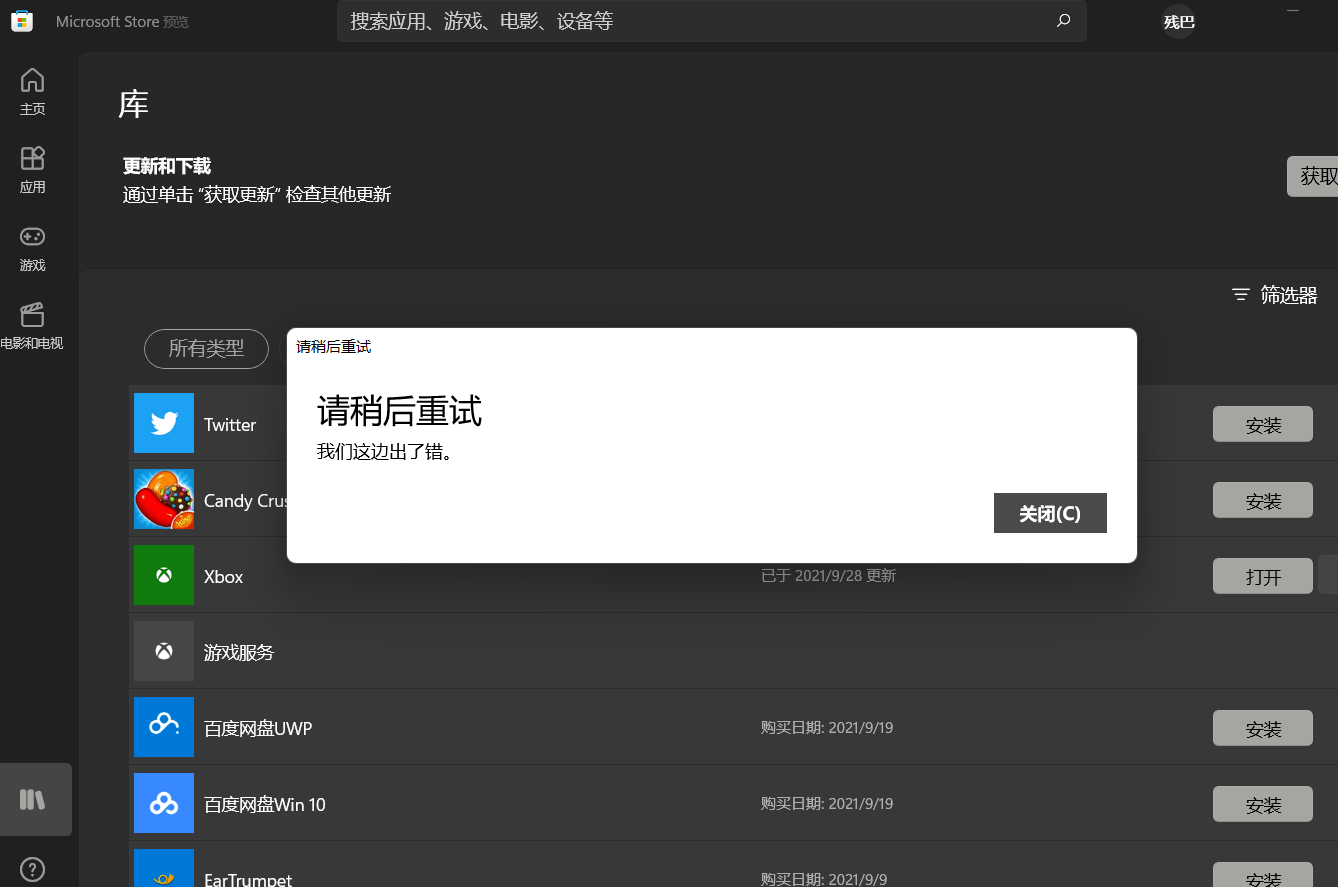
Task: Click the 百度网盘Win 10 app icon
Action: [164, 803]
